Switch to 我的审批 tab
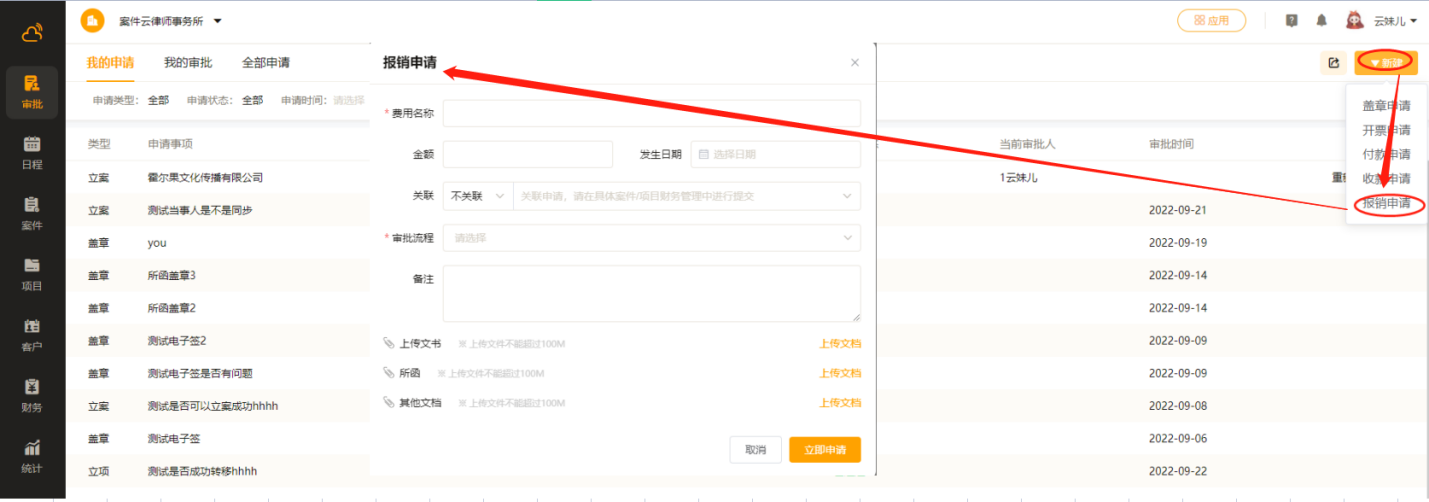The width and height of the screenshot is (1429, 502). tap(188, 63)
